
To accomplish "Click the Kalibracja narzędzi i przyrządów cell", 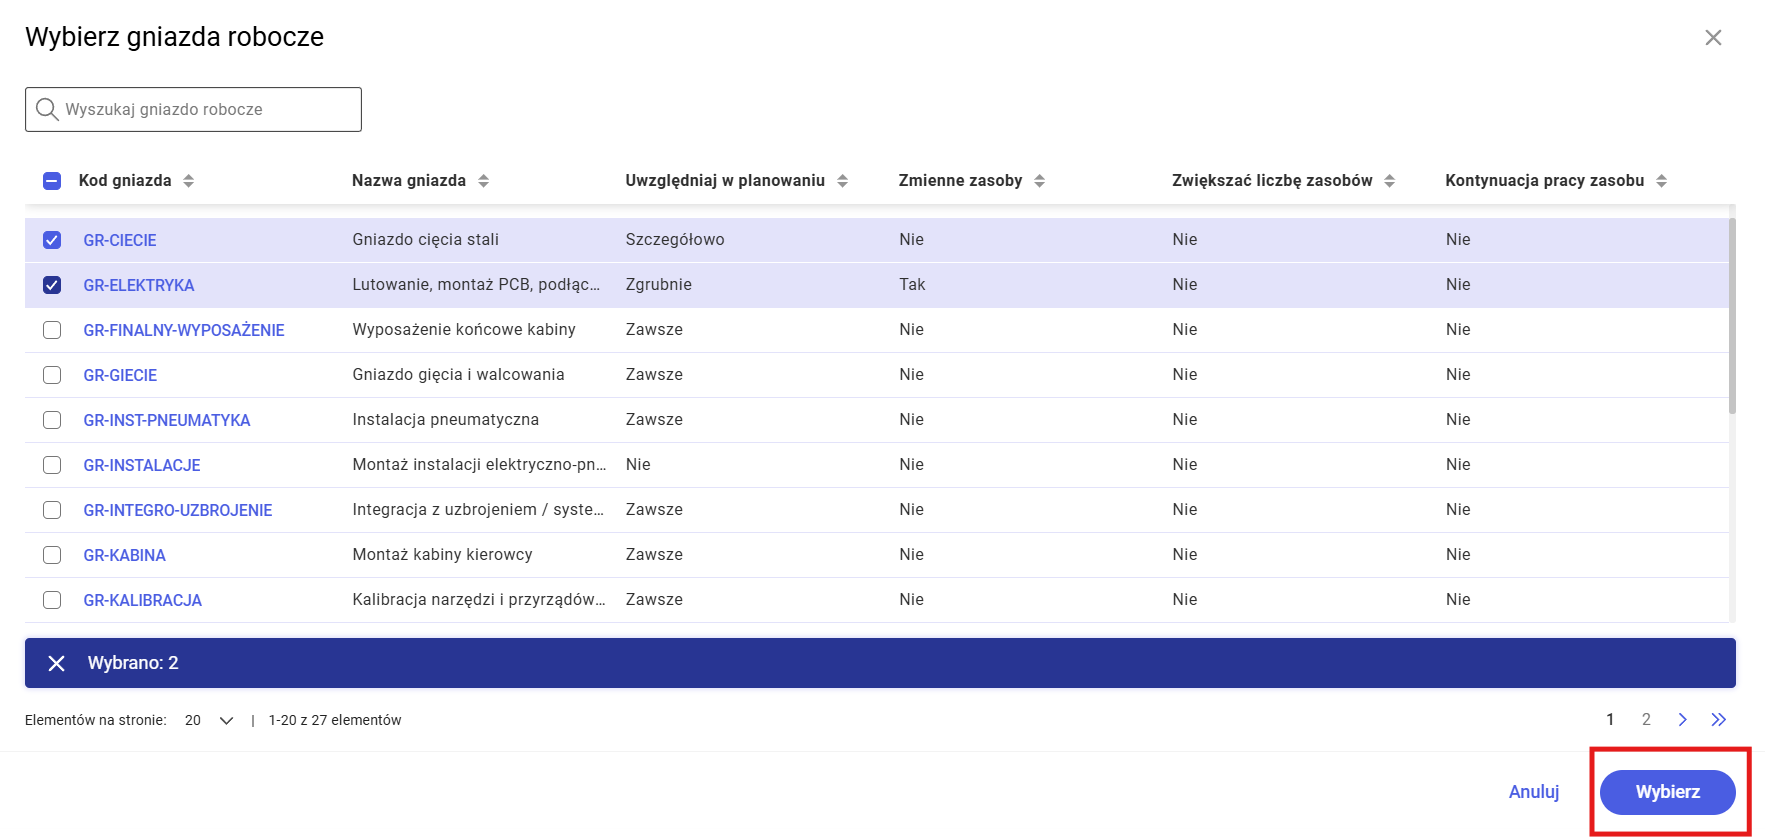I will pyautogui.click(x=479, y=600).
